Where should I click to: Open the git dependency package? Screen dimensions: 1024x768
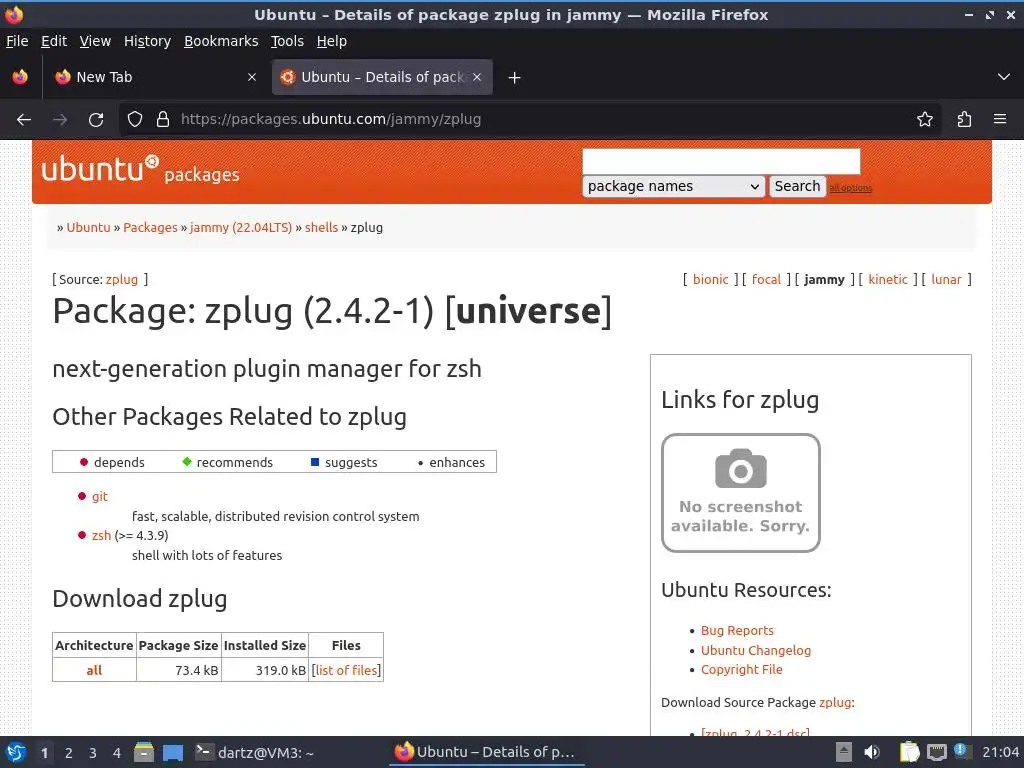[100, 496]
